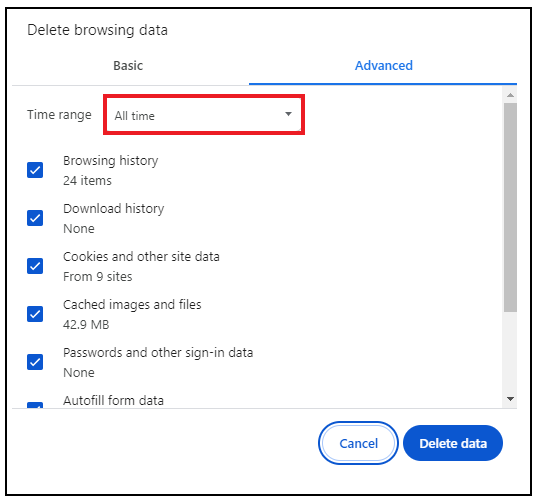Click the Browsing history label
The width and height of the screenshot is (534, 498).
(x=111, y=161)
